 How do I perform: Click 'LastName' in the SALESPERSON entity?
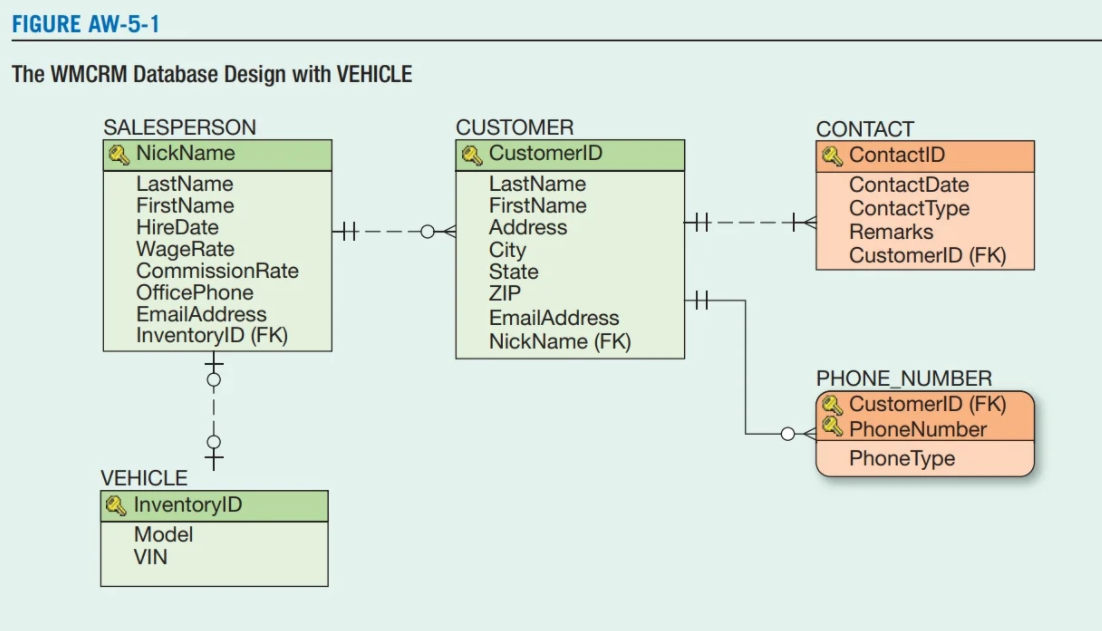coord(185,184)
